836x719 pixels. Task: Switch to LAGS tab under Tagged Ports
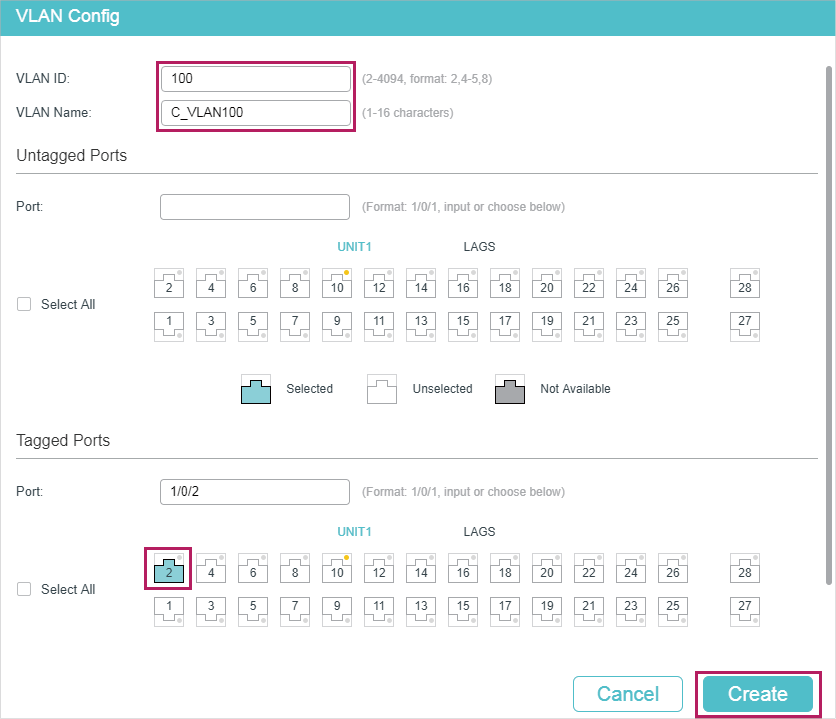coord(479,531)
